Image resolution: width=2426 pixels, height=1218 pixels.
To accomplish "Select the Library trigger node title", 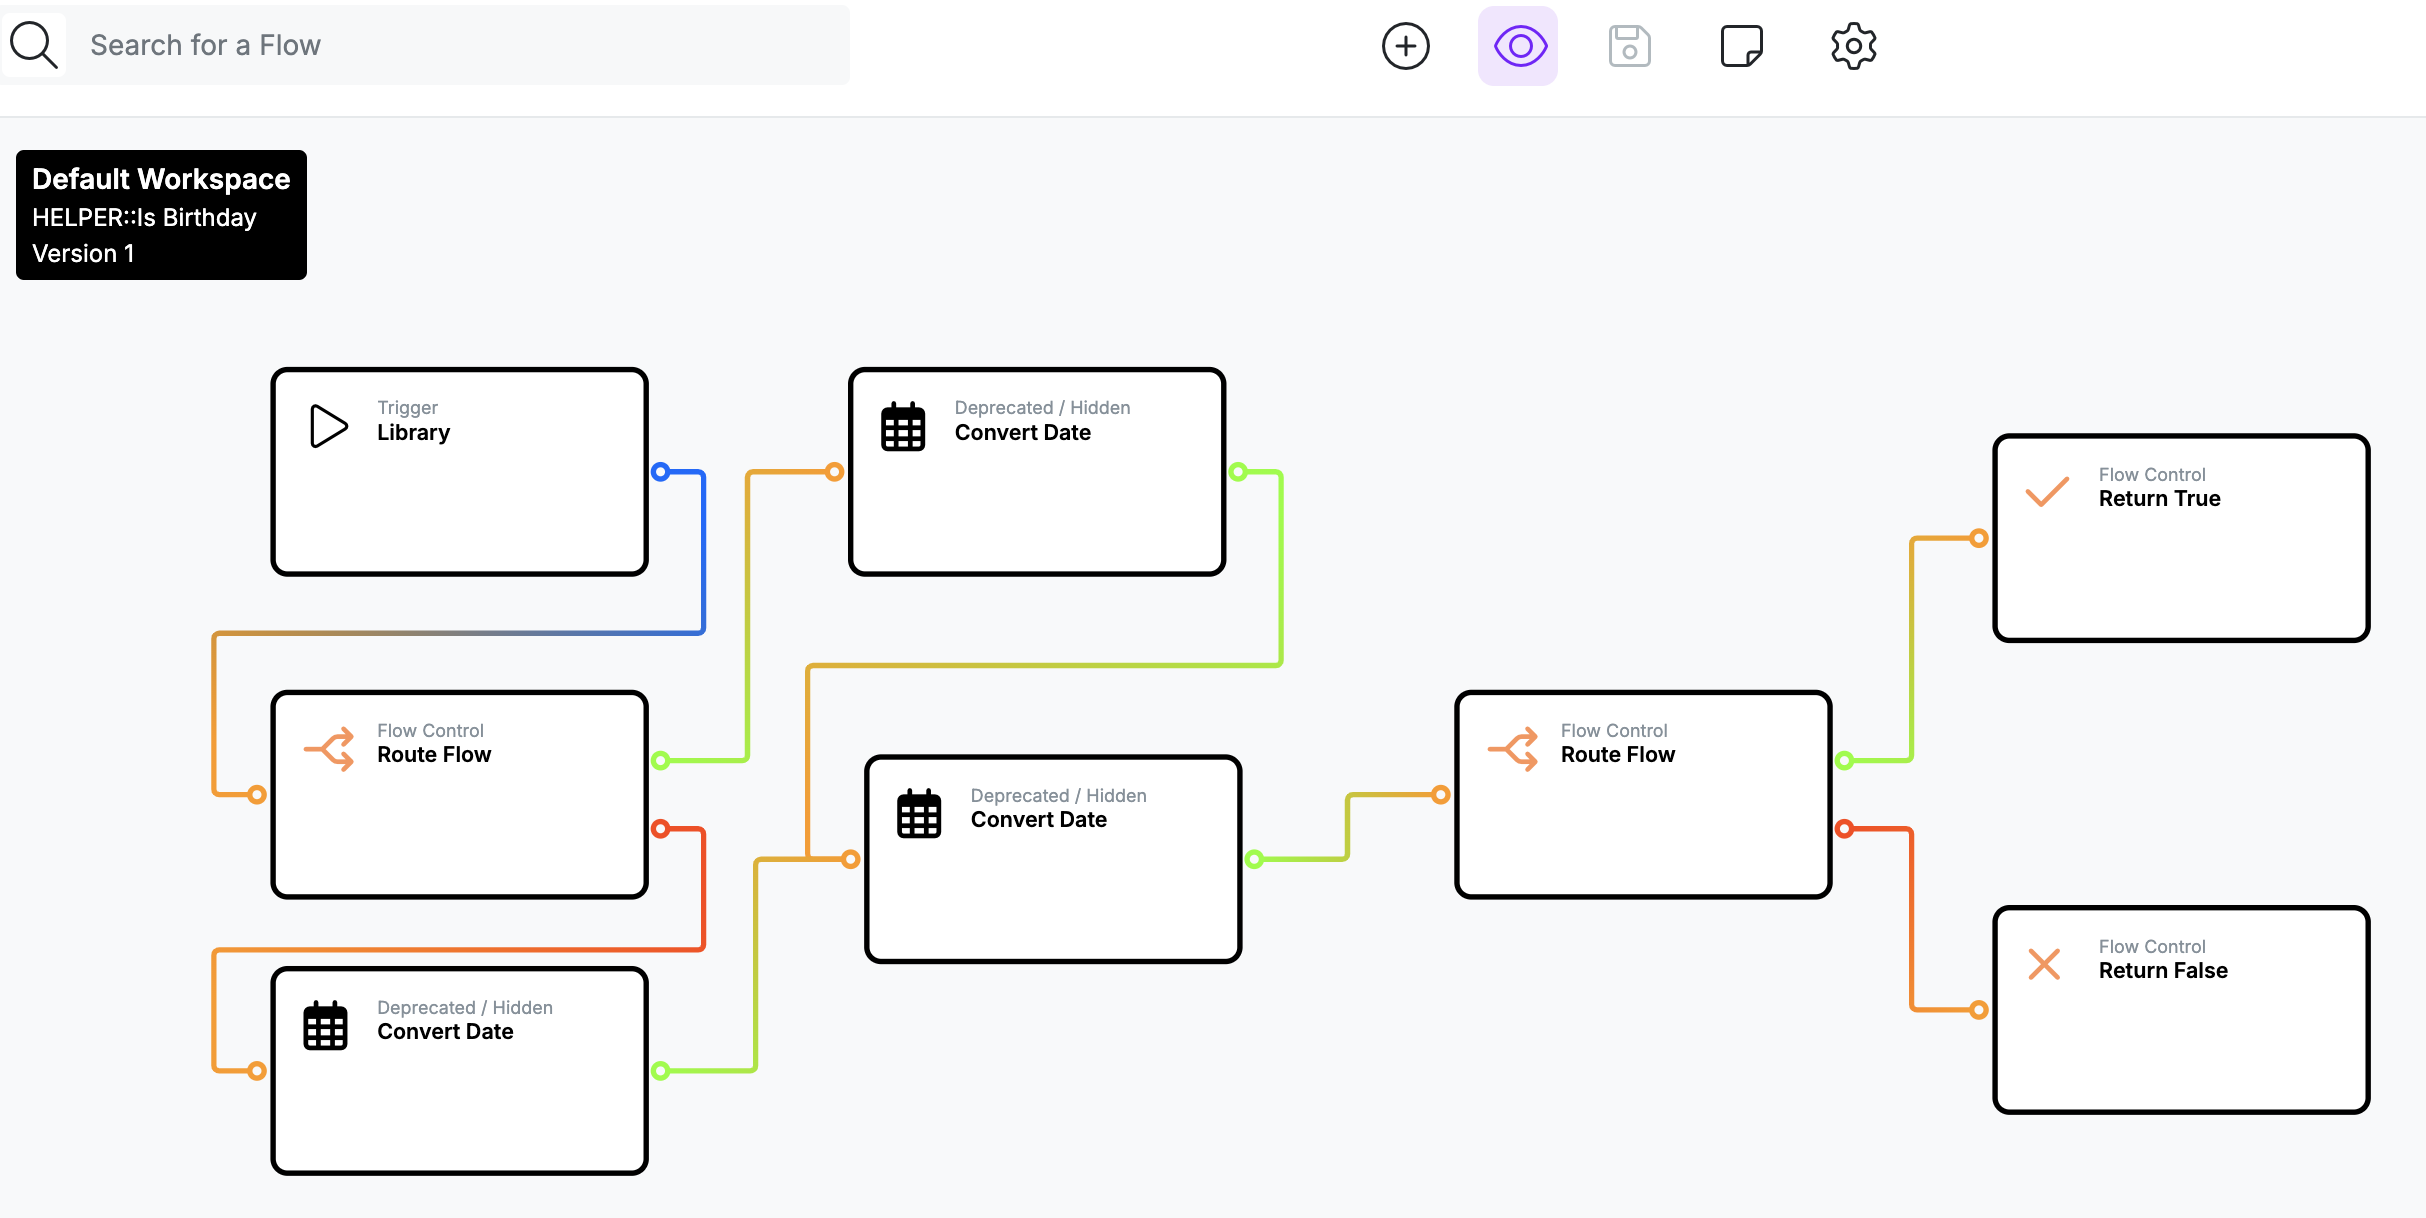I will point(413,433).
